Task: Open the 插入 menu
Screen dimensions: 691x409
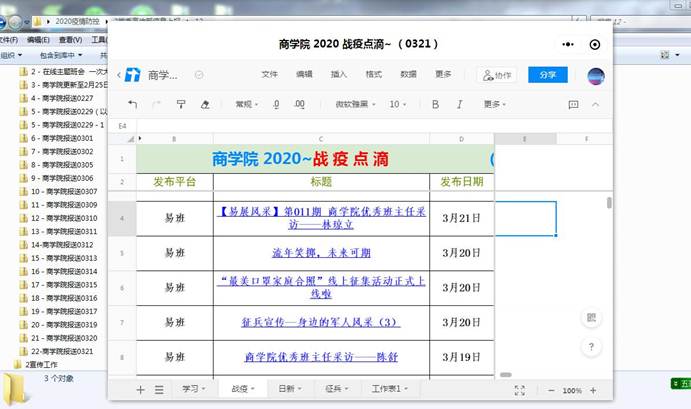Action: [339, 75]
